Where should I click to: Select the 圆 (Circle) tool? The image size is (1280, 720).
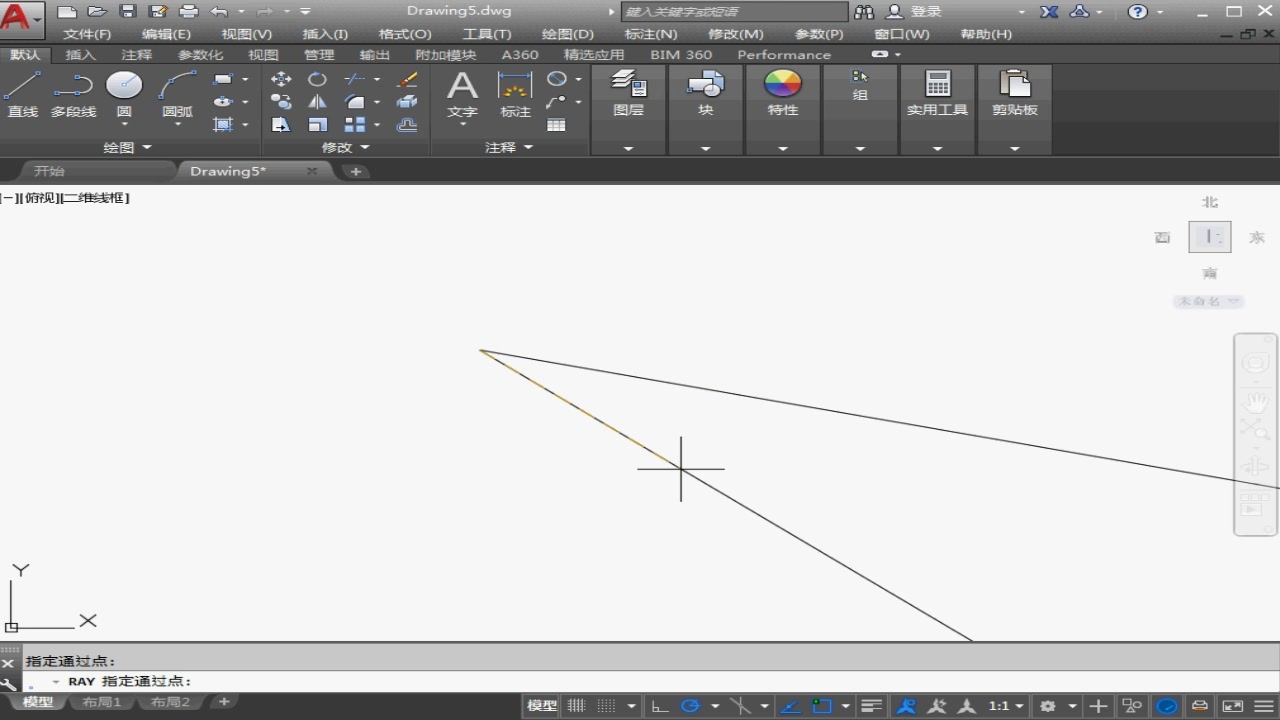tap(124, 96)
